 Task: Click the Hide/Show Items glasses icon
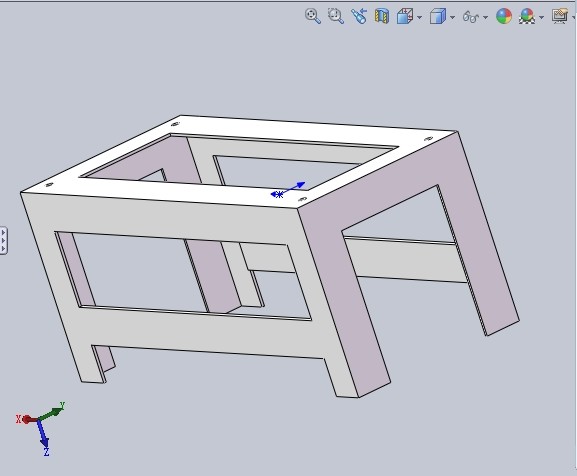point(471,17)
